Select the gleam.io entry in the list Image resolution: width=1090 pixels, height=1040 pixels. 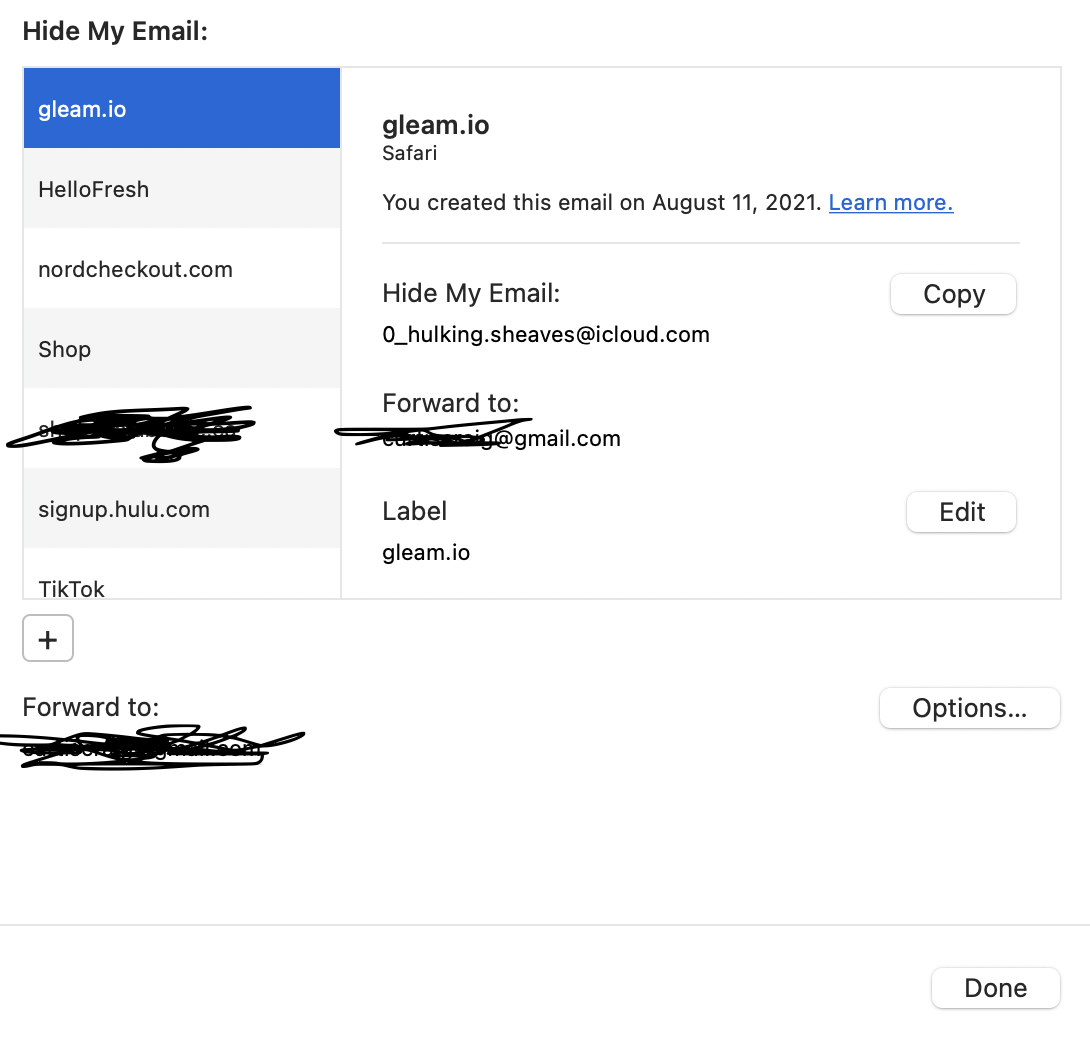coord(182,108)
